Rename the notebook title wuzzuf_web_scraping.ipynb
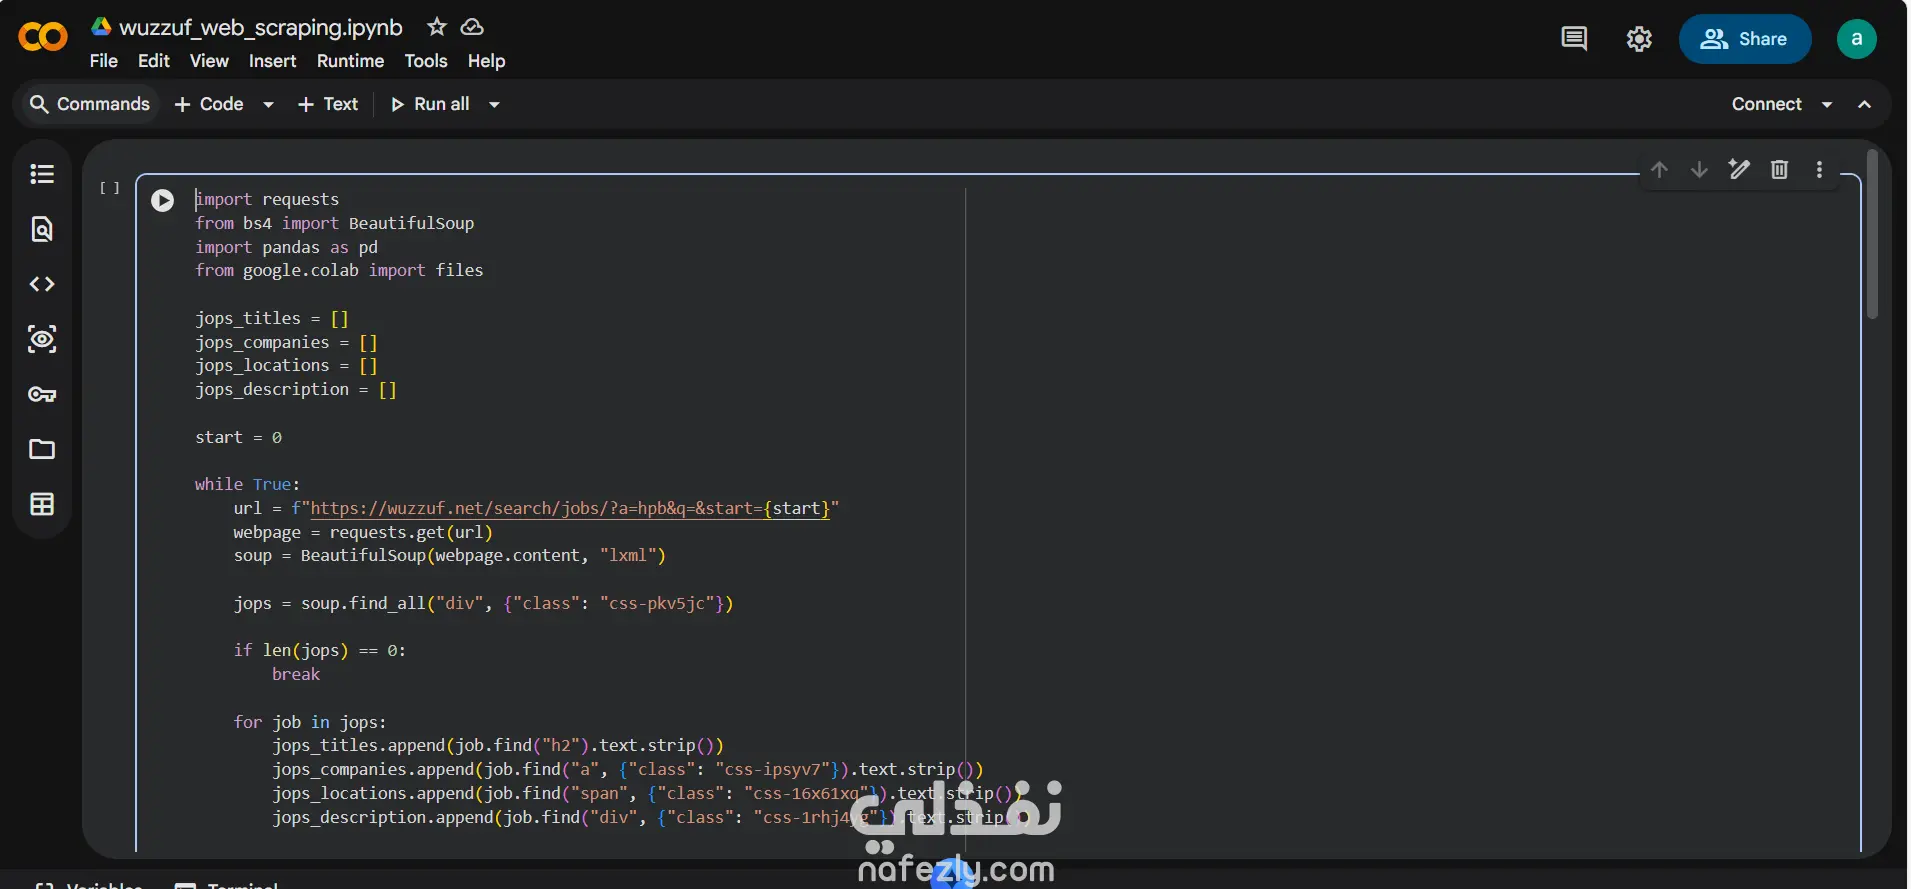The image size is (1911, 889). 261,27
